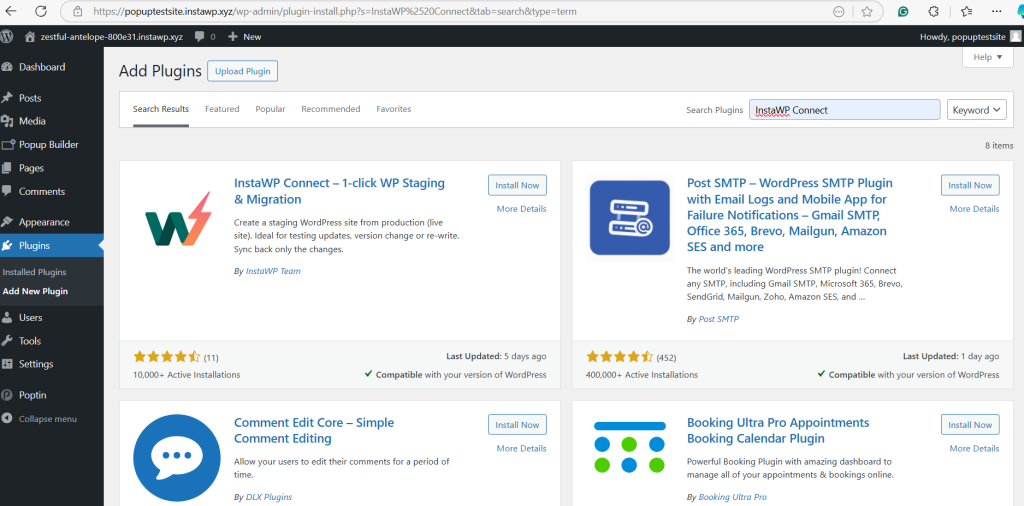
Task: Bookmark page with star icon
Action: 867,11
